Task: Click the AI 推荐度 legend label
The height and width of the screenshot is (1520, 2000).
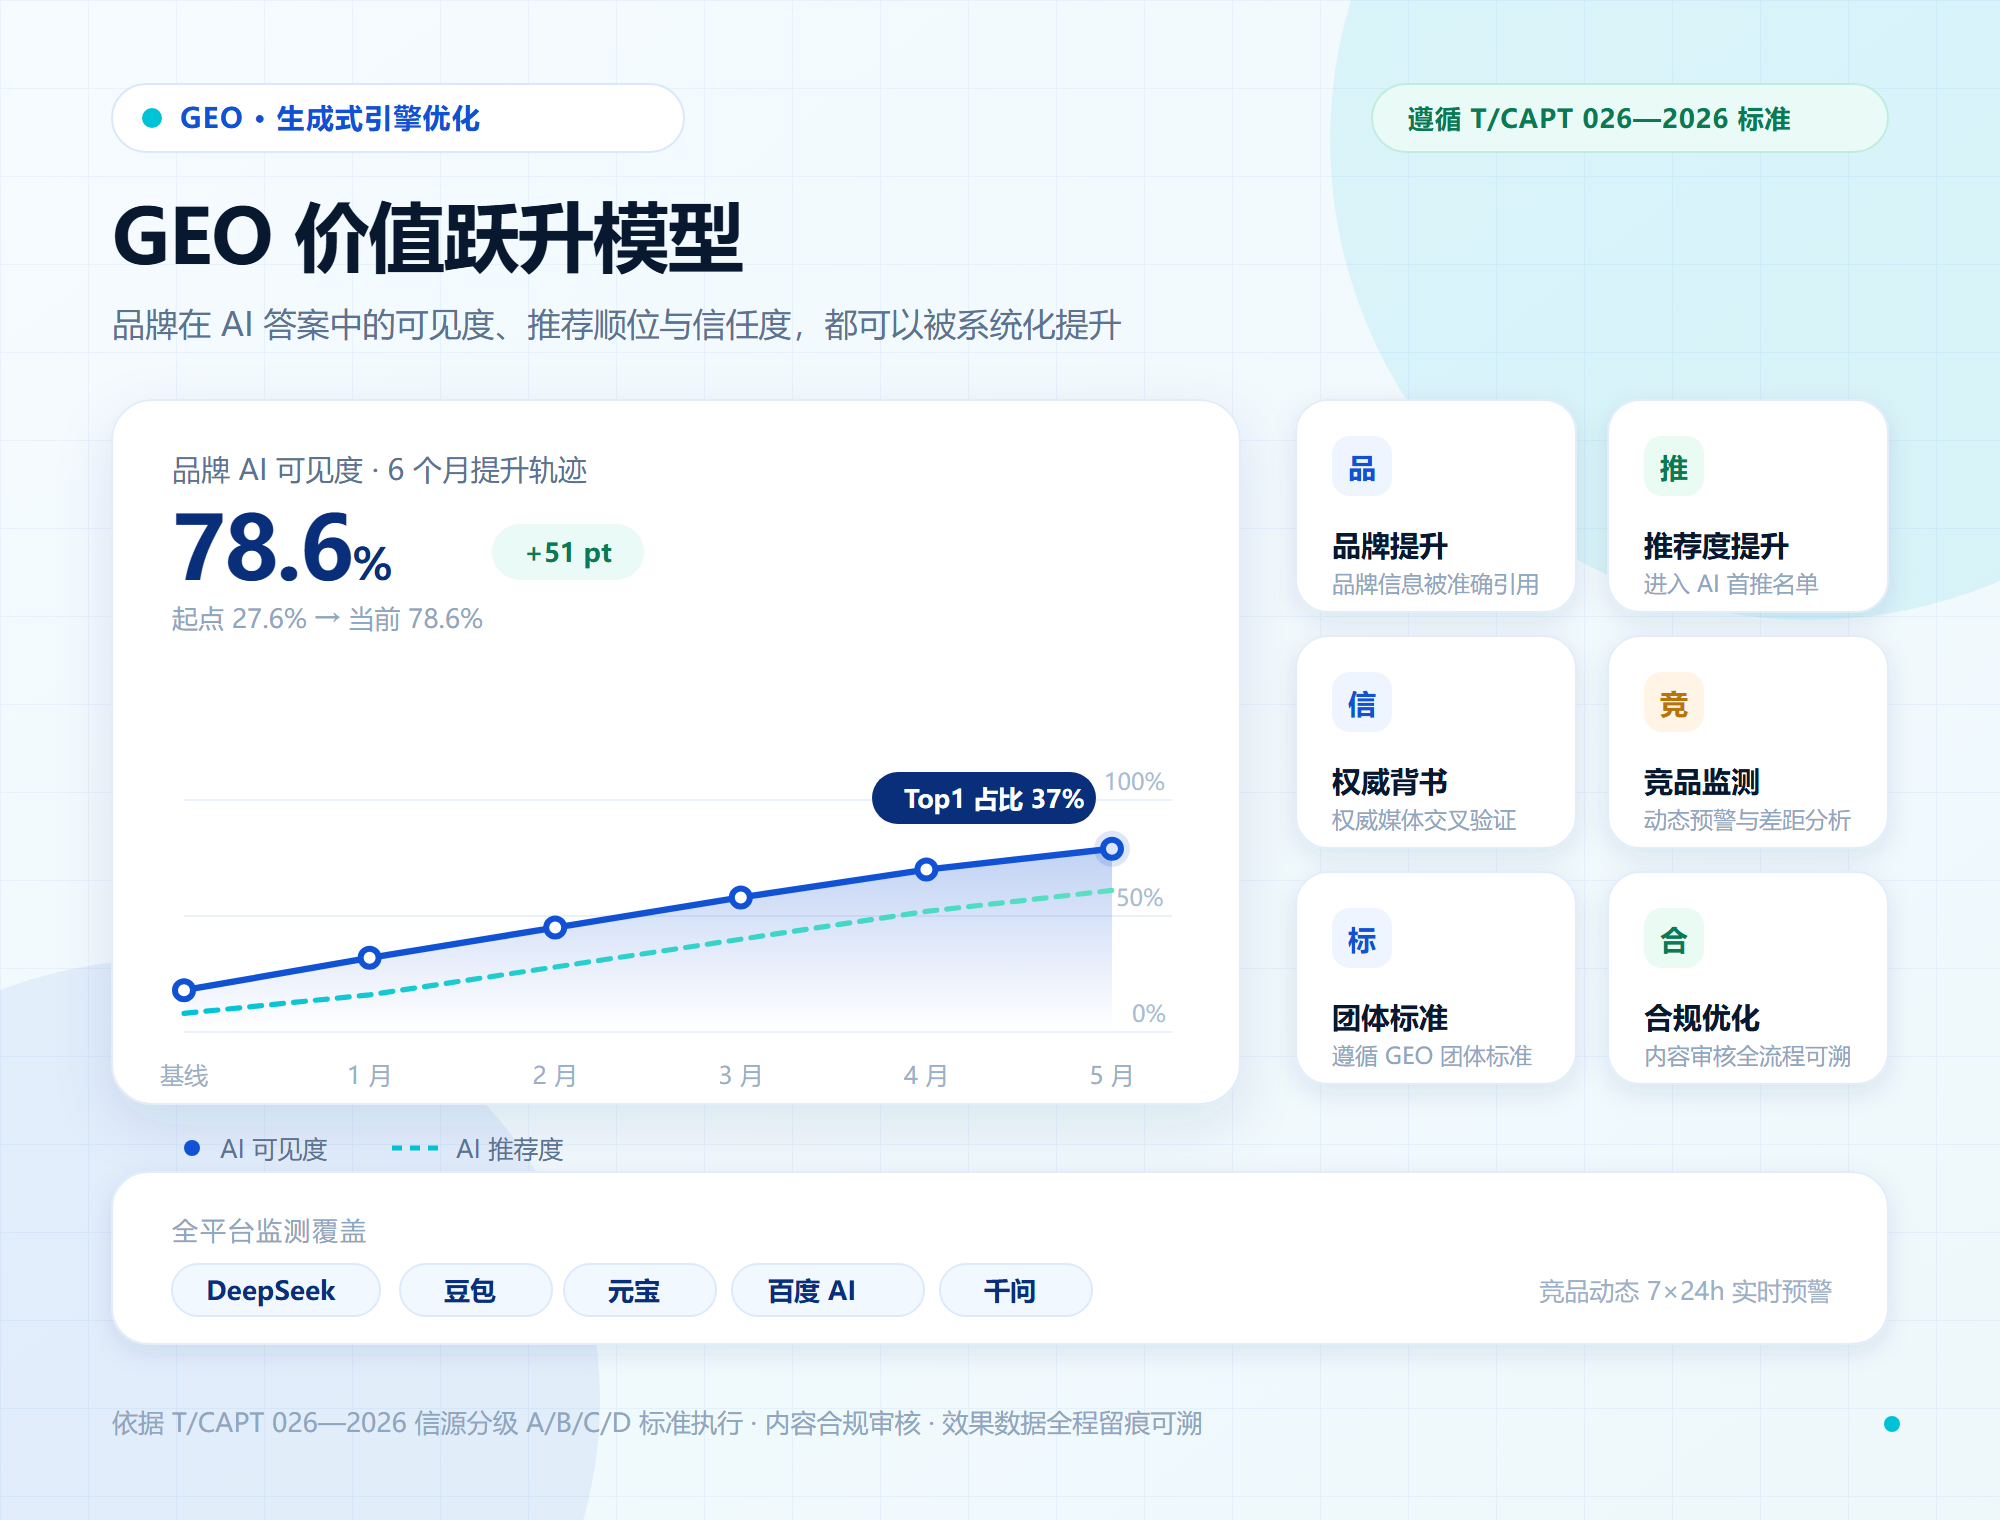Action: pos(510,1149)
